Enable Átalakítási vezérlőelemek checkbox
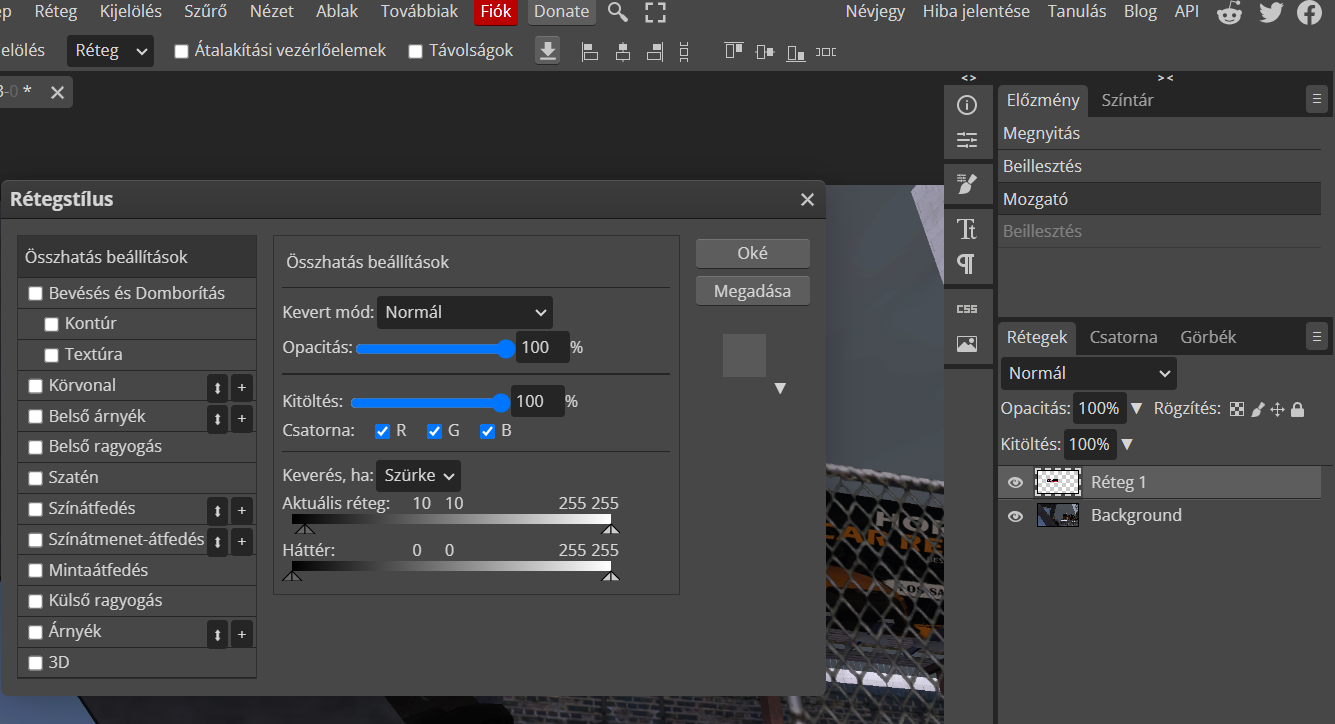 [x=181, y=51]
